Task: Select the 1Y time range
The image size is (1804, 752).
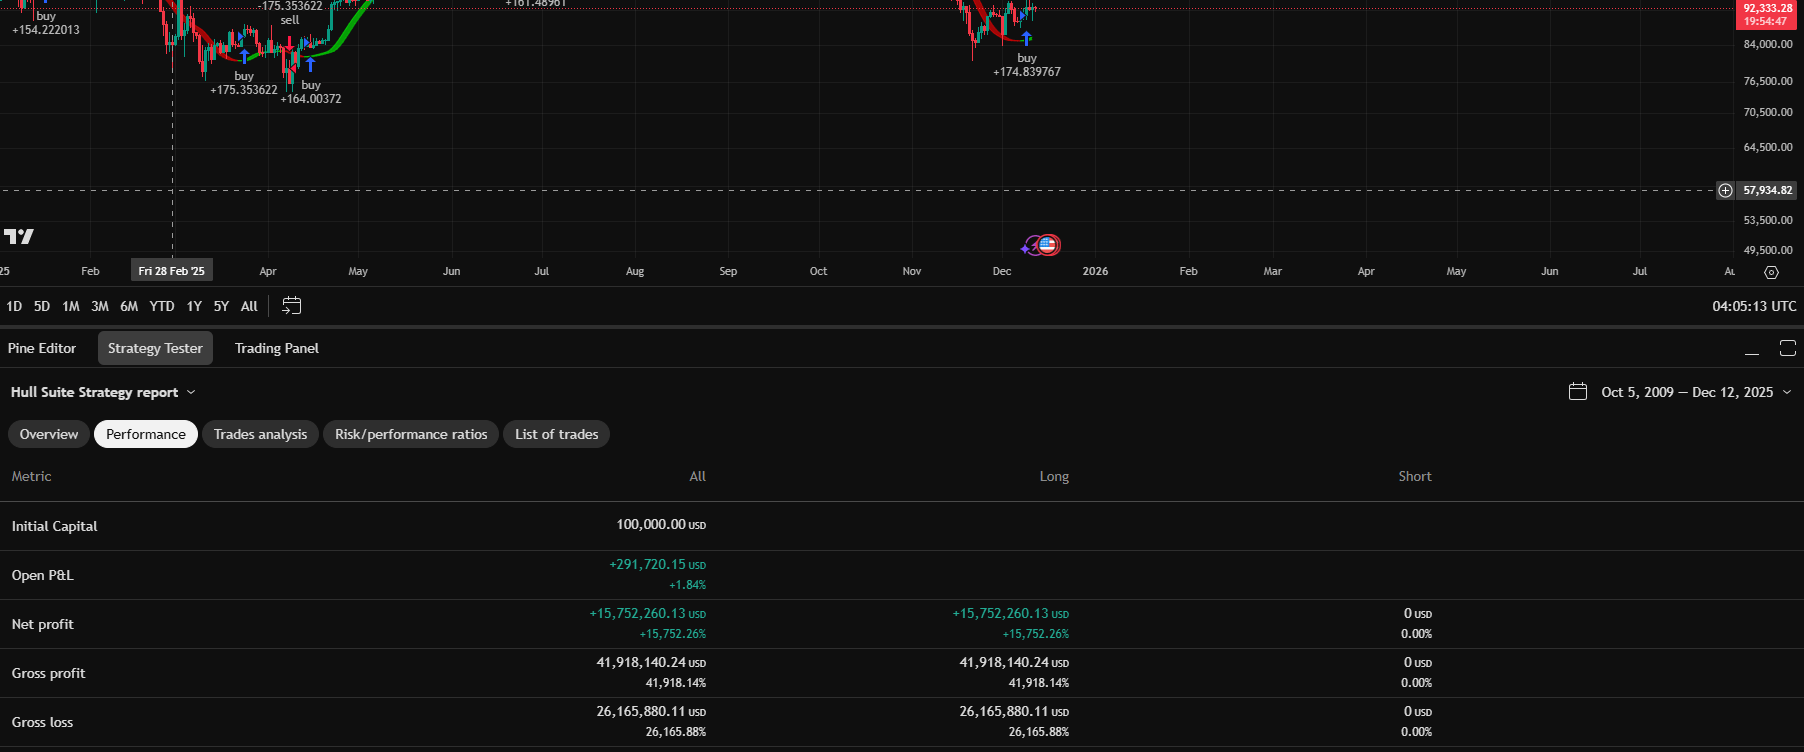Action: (194, 306)
